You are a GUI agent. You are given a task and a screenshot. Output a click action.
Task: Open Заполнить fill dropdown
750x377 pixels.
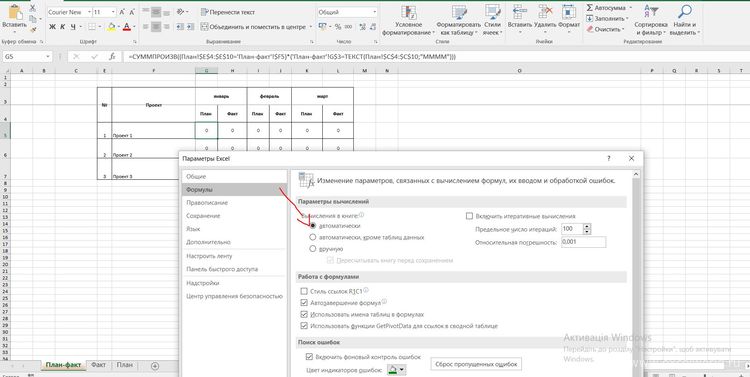click(607, 19)
